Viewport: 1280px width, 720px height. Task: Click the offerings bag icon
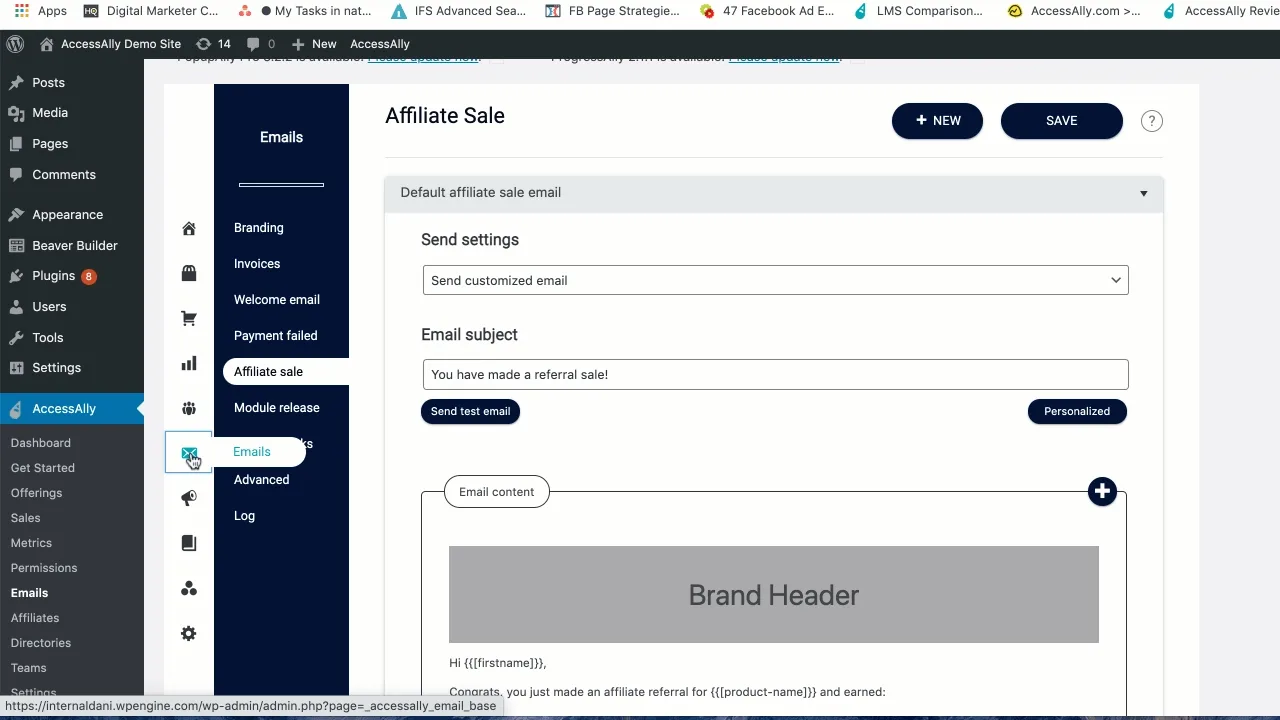189,273
